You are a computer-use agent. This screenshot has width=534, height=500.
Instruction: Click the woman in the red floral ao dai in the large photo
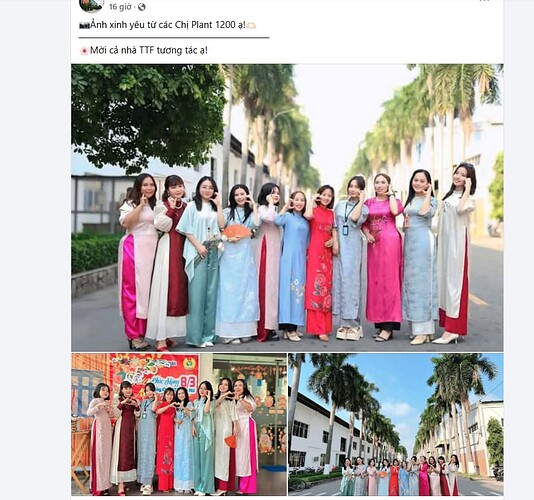[x=320, y=262]
